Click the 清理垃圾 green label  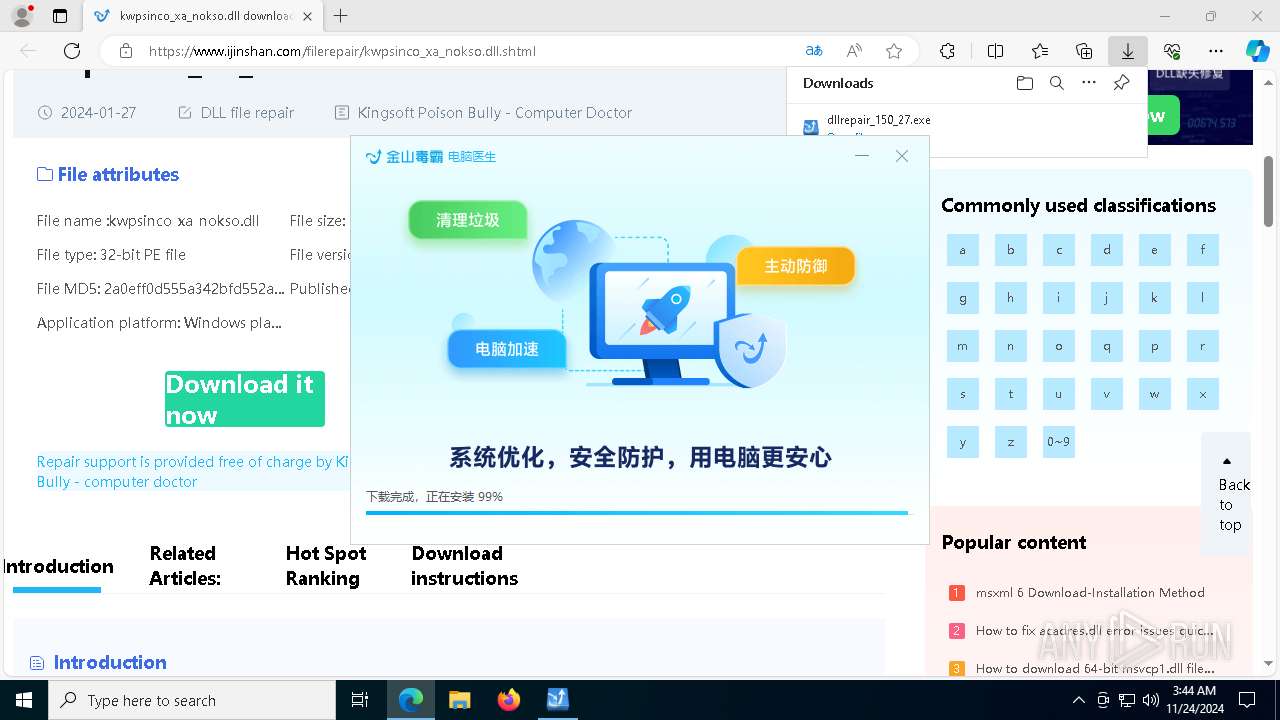pos(467,220)
